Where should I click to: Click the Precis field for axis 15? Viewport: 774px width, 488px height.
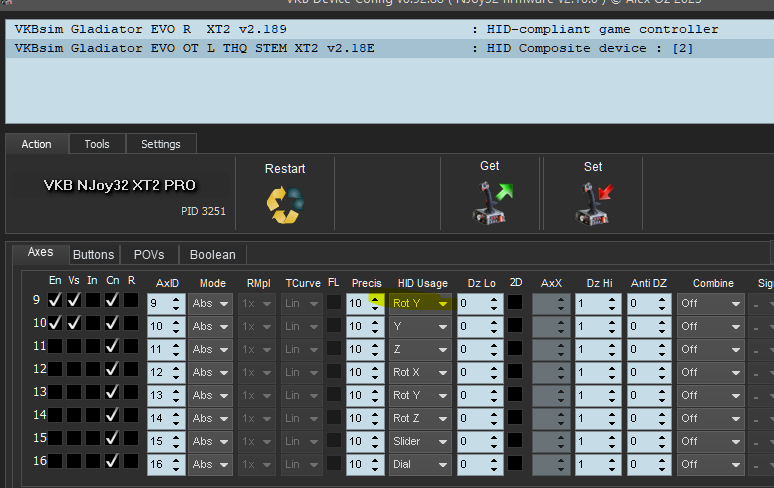tap(365, 442)
